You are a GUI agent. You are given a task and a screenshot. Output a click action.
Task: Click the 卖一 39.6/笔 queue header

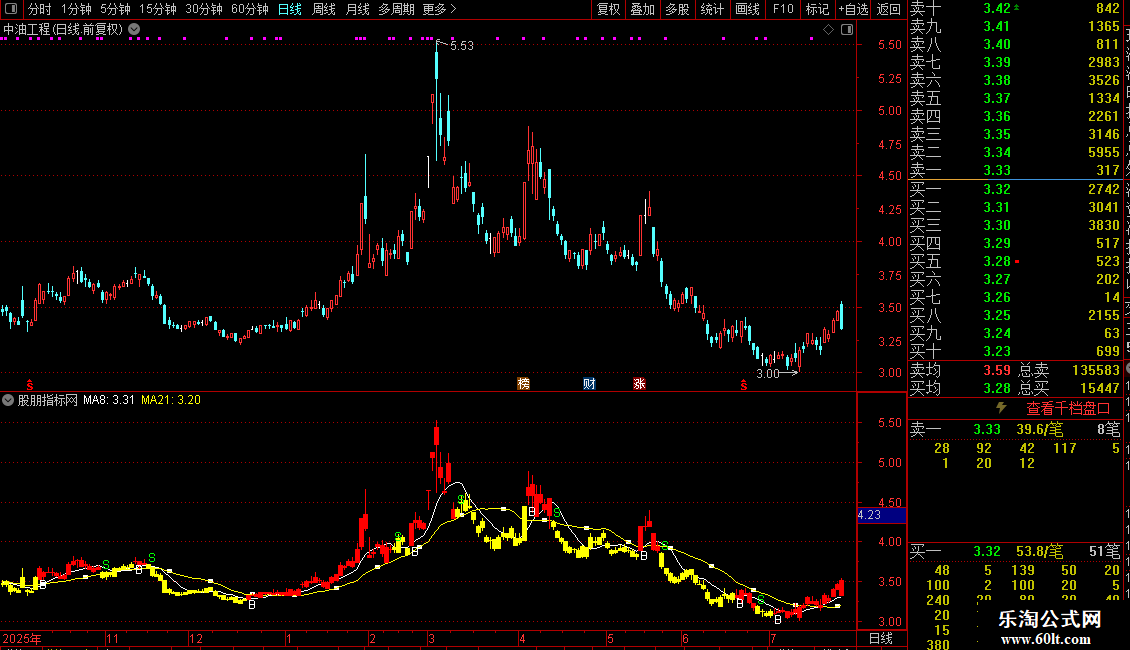(x=1015, y=429)
